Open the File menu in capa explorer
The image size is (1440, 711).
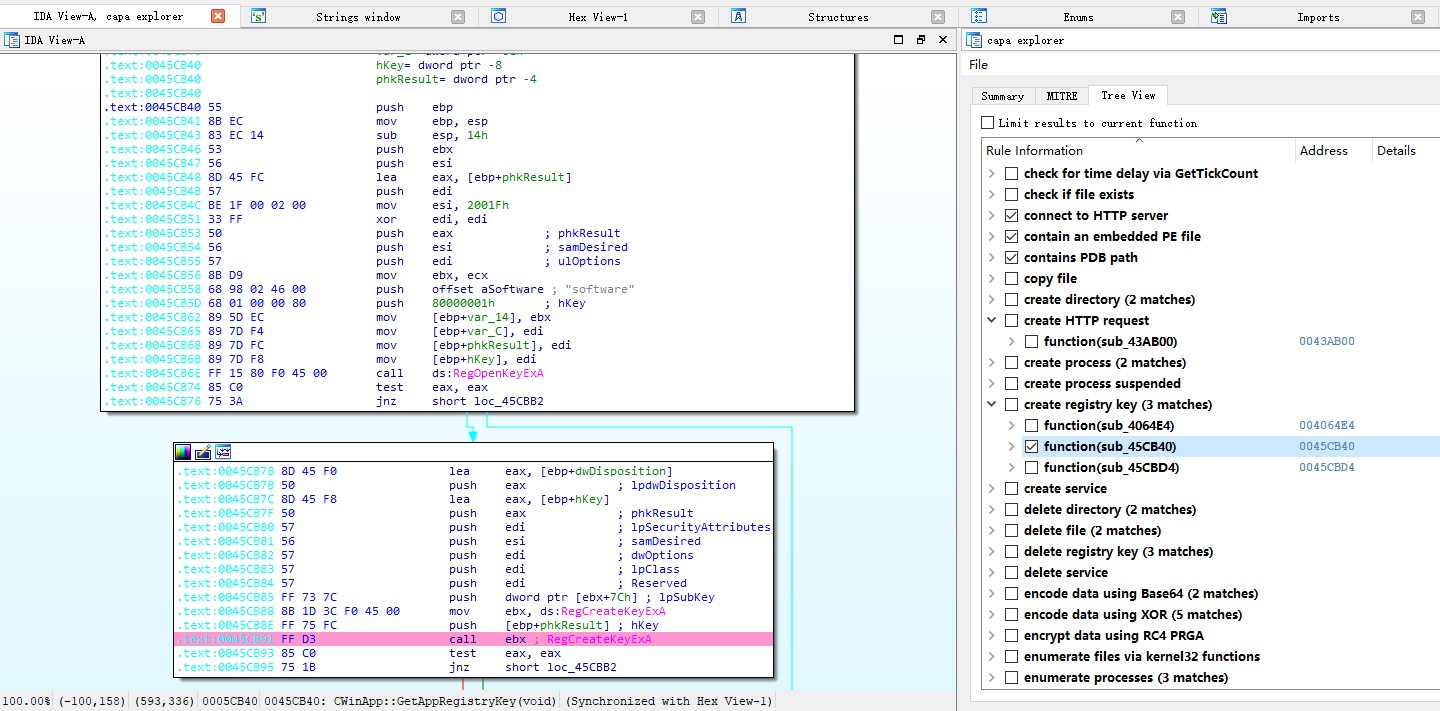point(978,64)
